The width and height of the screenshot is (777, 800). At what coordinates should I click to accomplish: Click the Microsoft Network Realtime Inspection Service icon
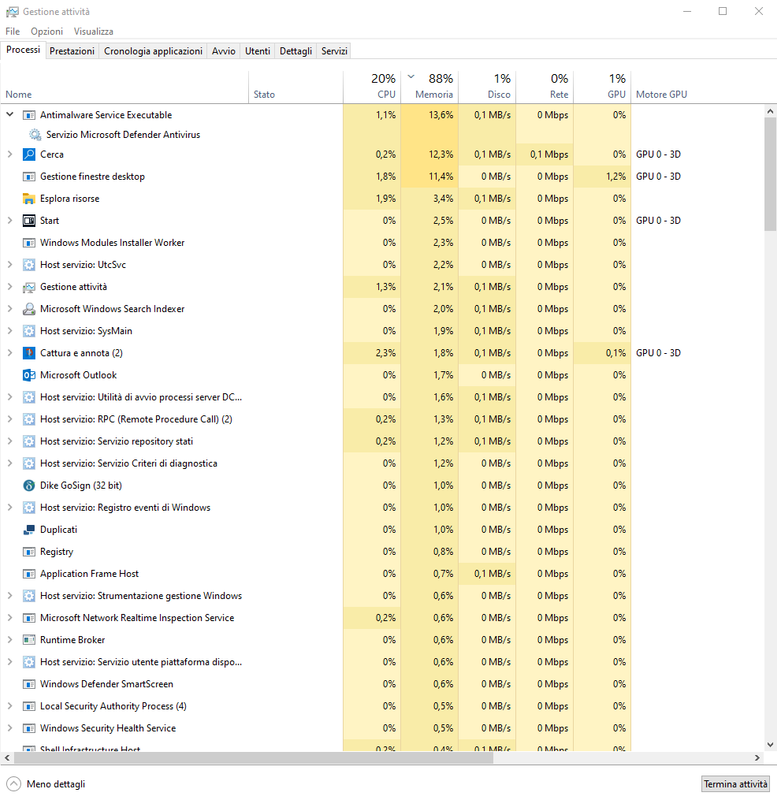pyautogui.click(x=29, y=618)
